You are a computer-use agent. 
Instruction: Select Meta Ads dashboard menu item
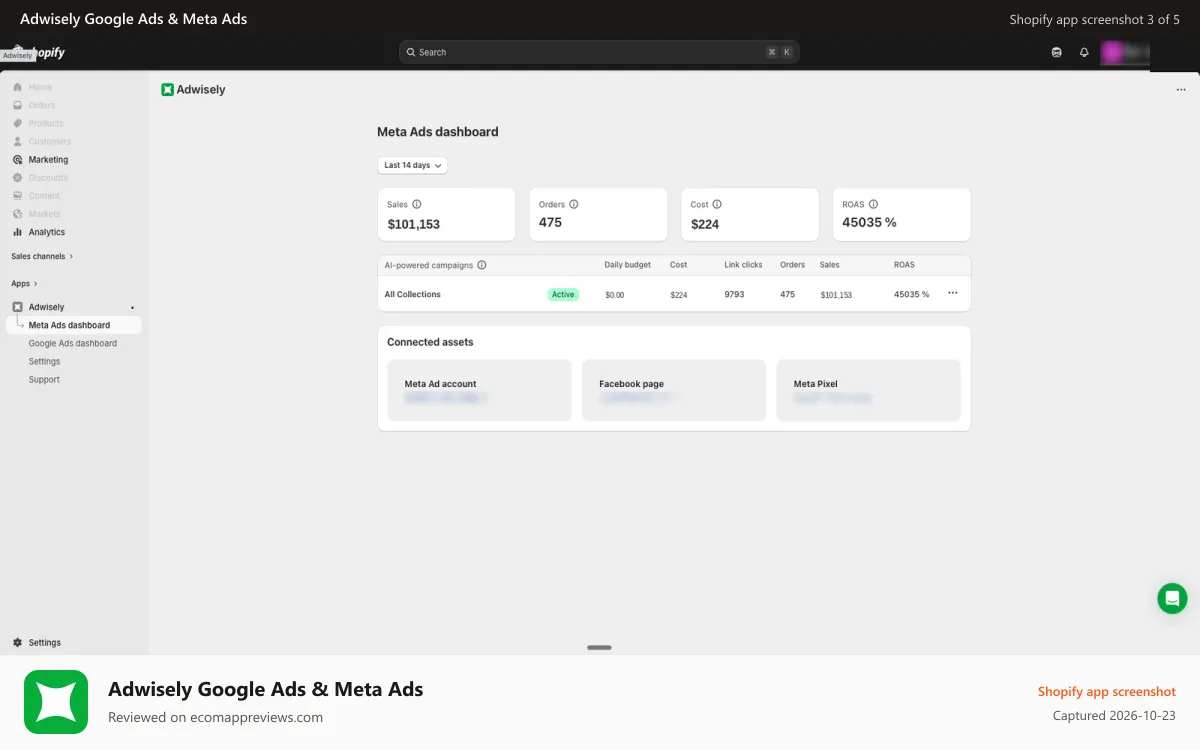73,325
